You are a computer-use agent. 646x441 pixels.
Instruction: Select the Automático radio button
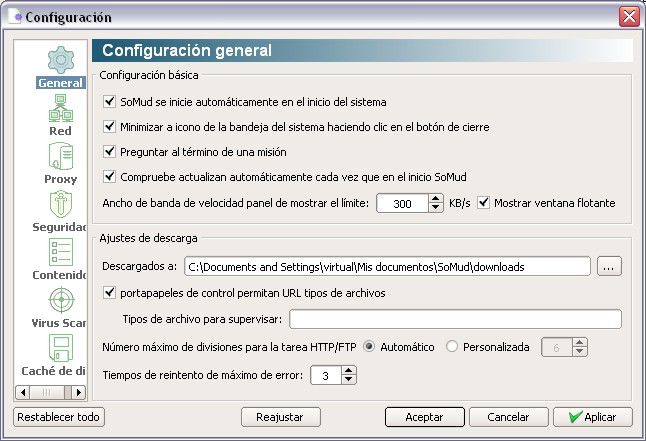(x=369, y=347)
